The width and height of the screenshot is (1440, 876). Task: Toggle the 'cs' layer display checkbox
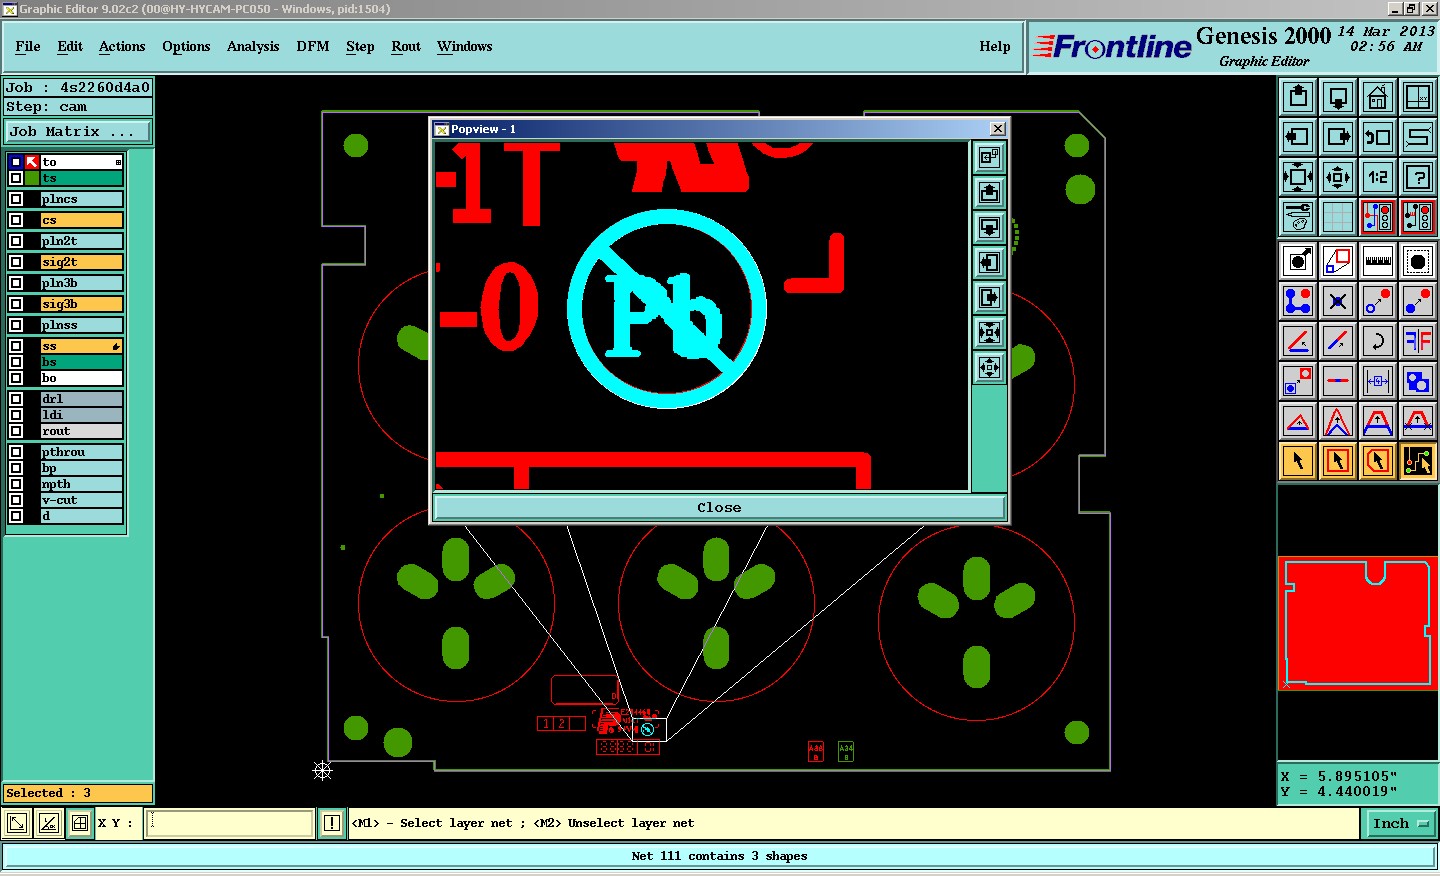[16, 220]
